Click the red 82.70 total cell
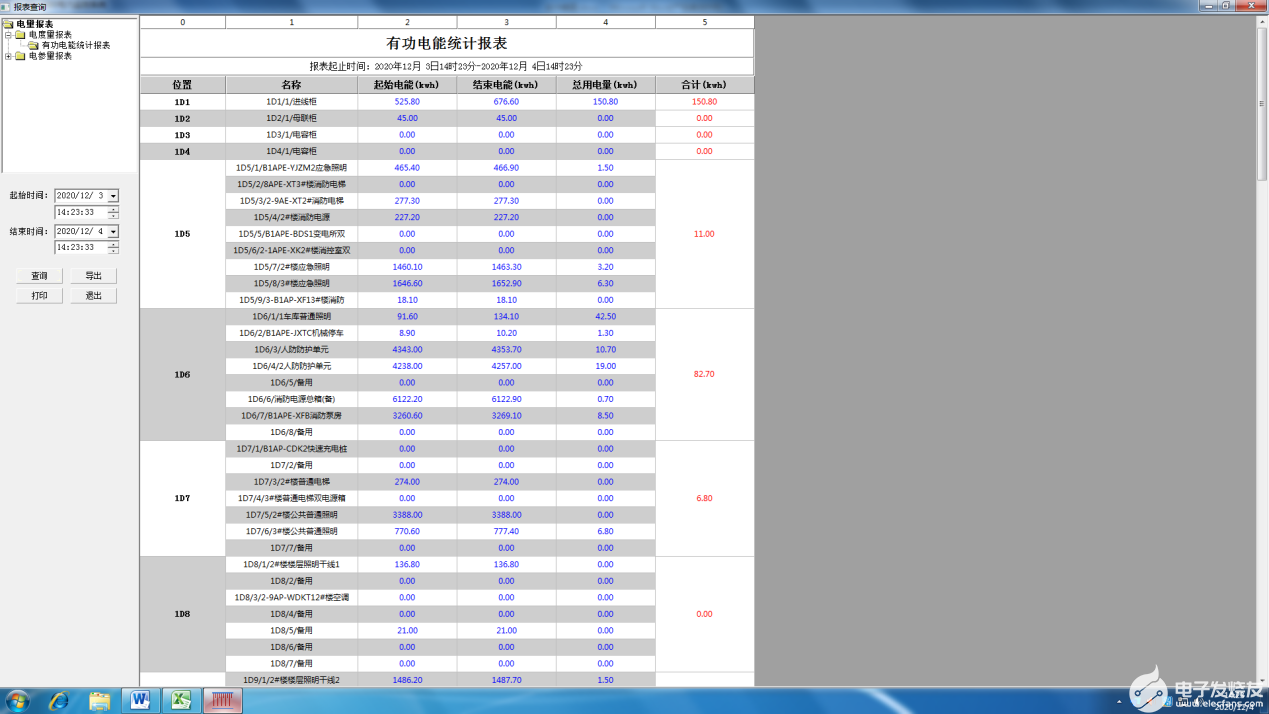The width and height of the screenshot is (1269, 714). pos(704,375)
